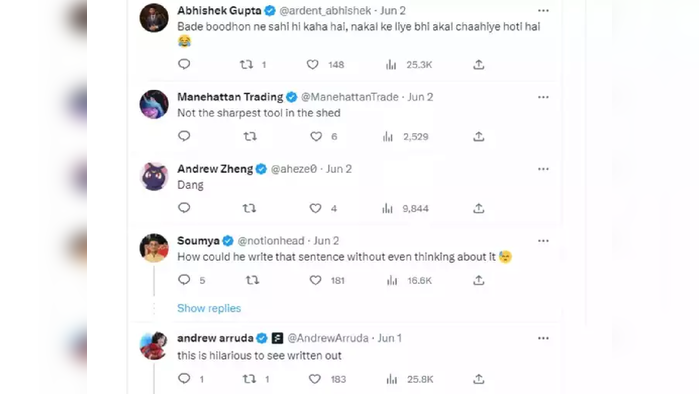Screen dimensions: 699x394
Task: Open more options menu on Soumya's tweet
Action: point(543,241)
